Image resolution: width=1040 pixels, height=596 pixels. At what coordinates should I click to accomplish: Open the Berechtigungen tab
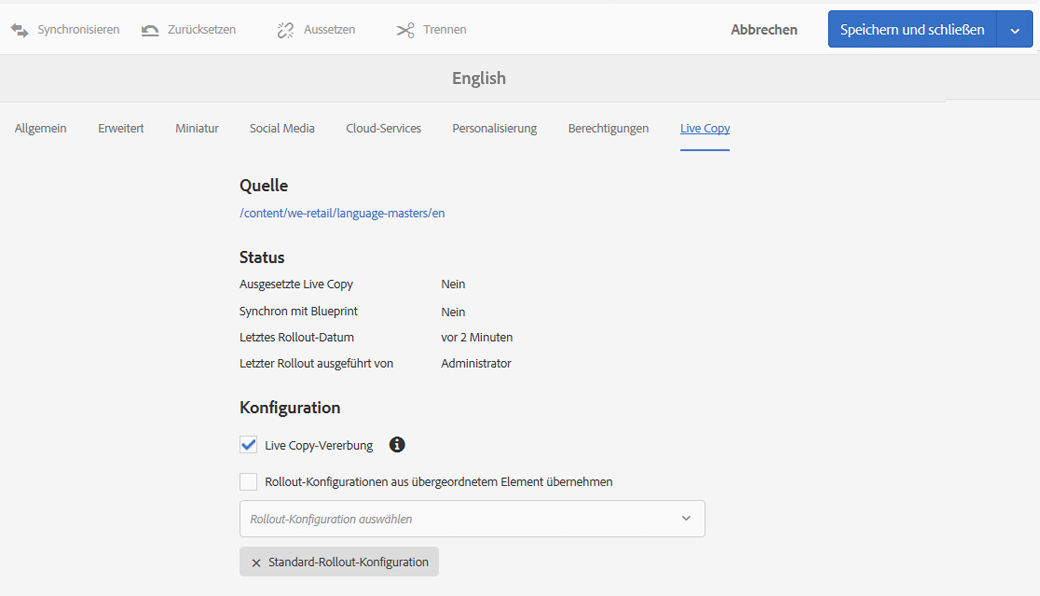pyautogui.click(x=608, y=128)
